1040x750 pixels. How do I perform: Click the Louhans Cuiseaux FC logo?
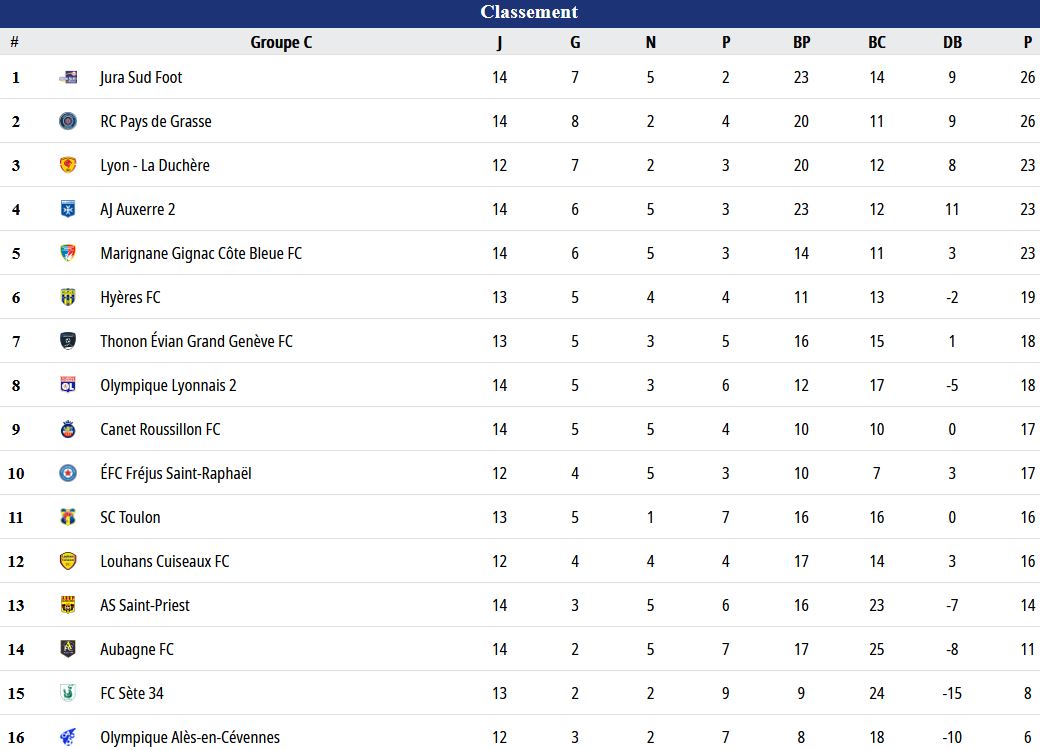click(68, 561)
